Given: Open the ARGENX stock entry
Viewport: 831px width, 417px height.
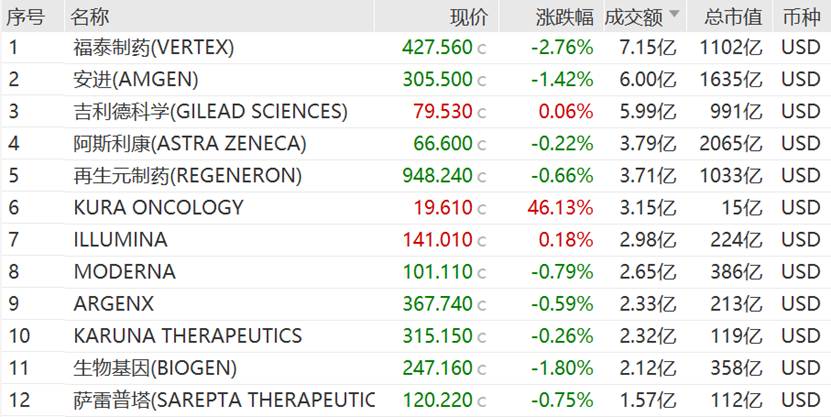Looking at the screenshot, I should pyautogui.click(x=112, y=303).
